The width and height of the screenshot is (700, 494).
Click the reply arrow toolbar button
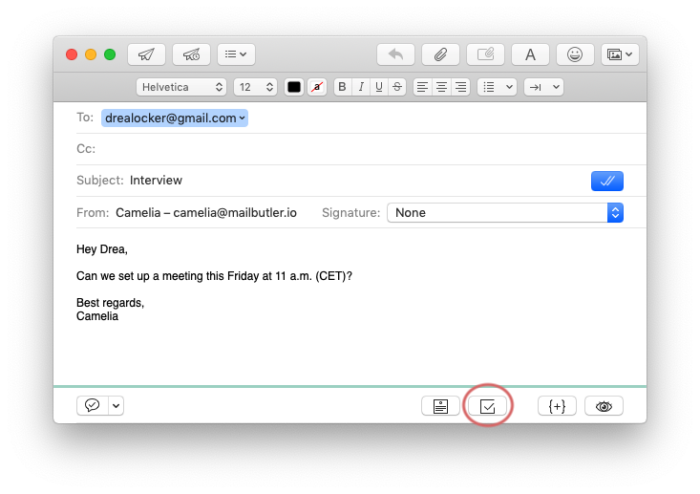coord(396,54)
